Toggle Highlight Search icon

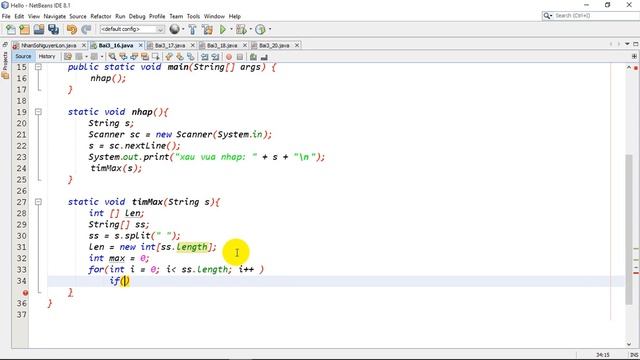click(x=145, y=56)
